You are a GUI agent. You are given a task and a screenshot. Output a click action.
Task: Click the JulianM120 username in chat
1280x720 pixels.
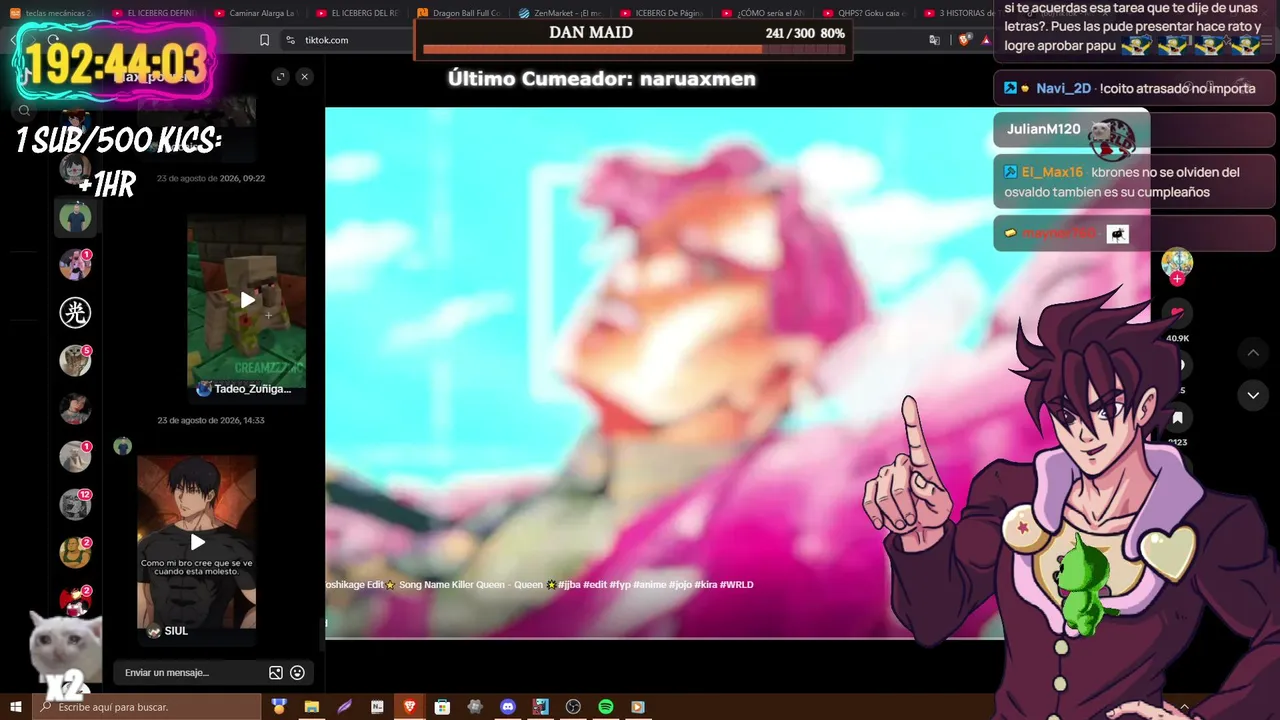click(1044, 129)
